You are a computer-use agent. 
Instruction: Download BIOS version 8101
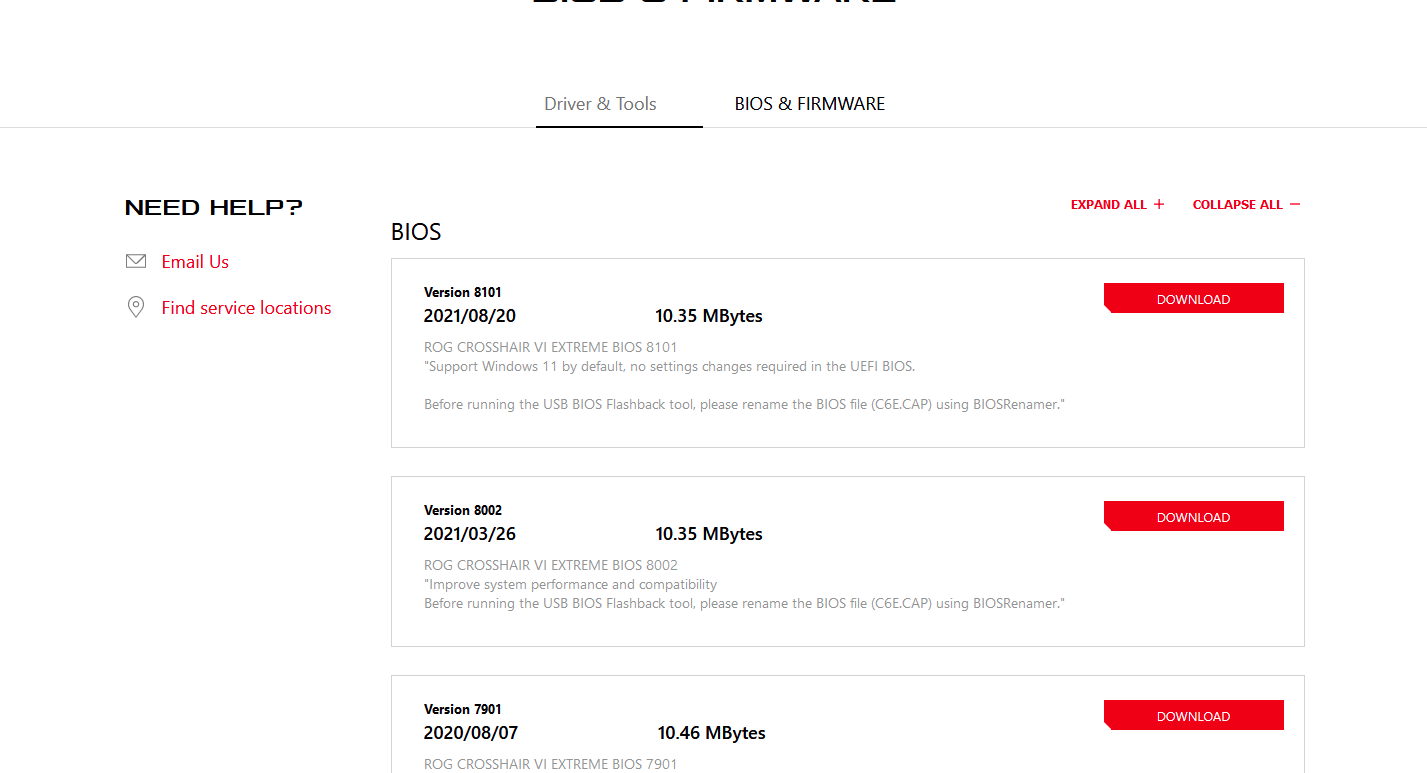click(1193, 299)
